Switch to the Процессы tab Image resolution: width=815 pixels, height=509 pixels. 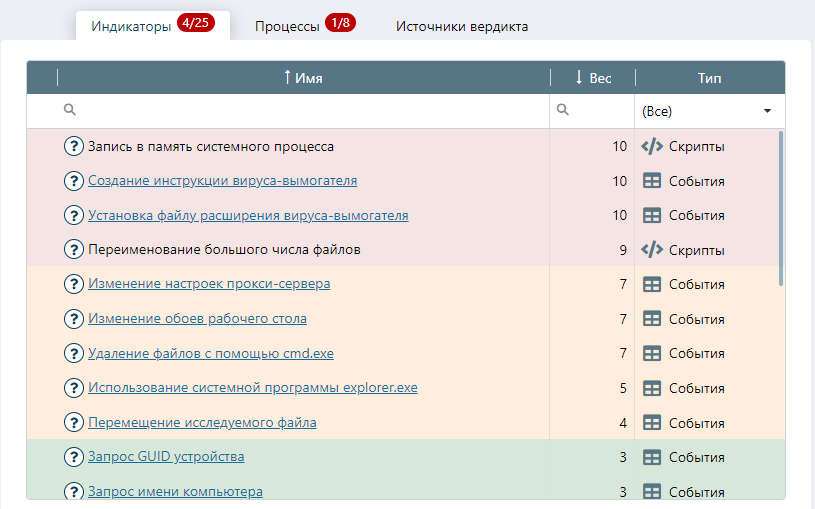[304, 26]
